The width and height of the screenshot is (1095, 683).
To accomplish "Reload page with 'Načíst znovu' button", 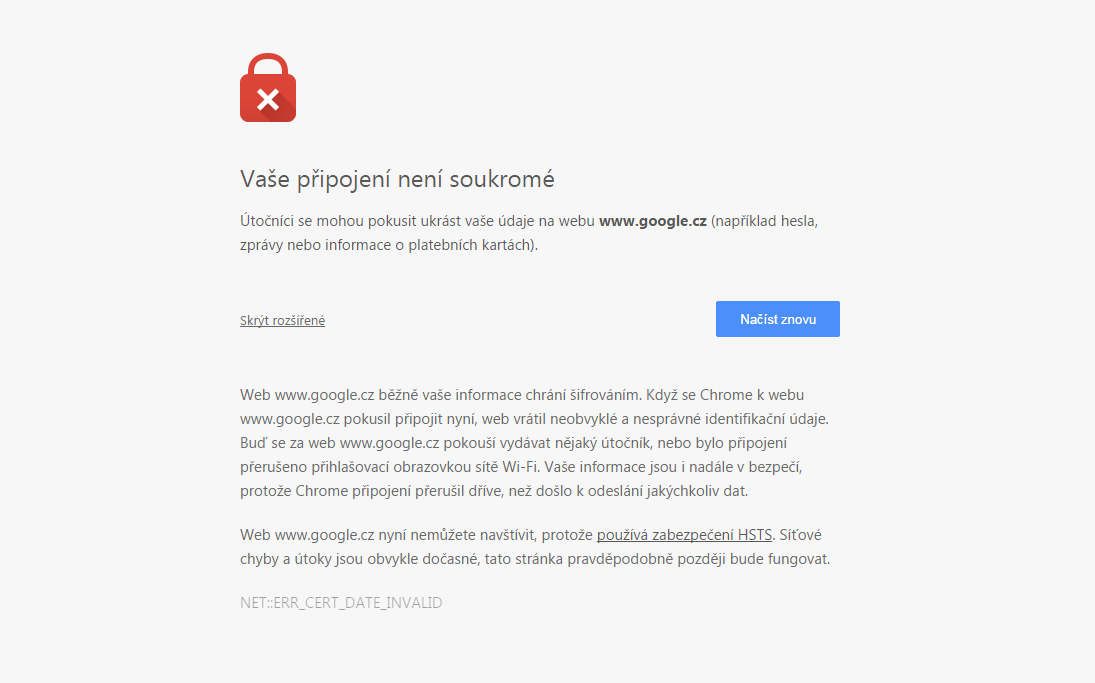I will (777, 319).
